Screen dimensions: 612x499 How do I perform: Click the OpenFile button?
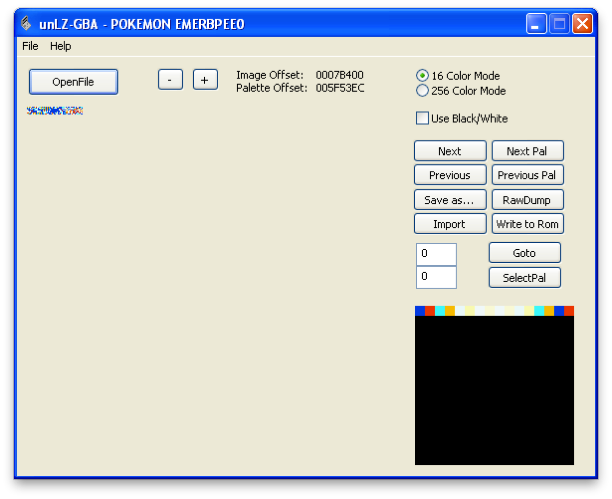pyautogui.click(x=73, y=82)
